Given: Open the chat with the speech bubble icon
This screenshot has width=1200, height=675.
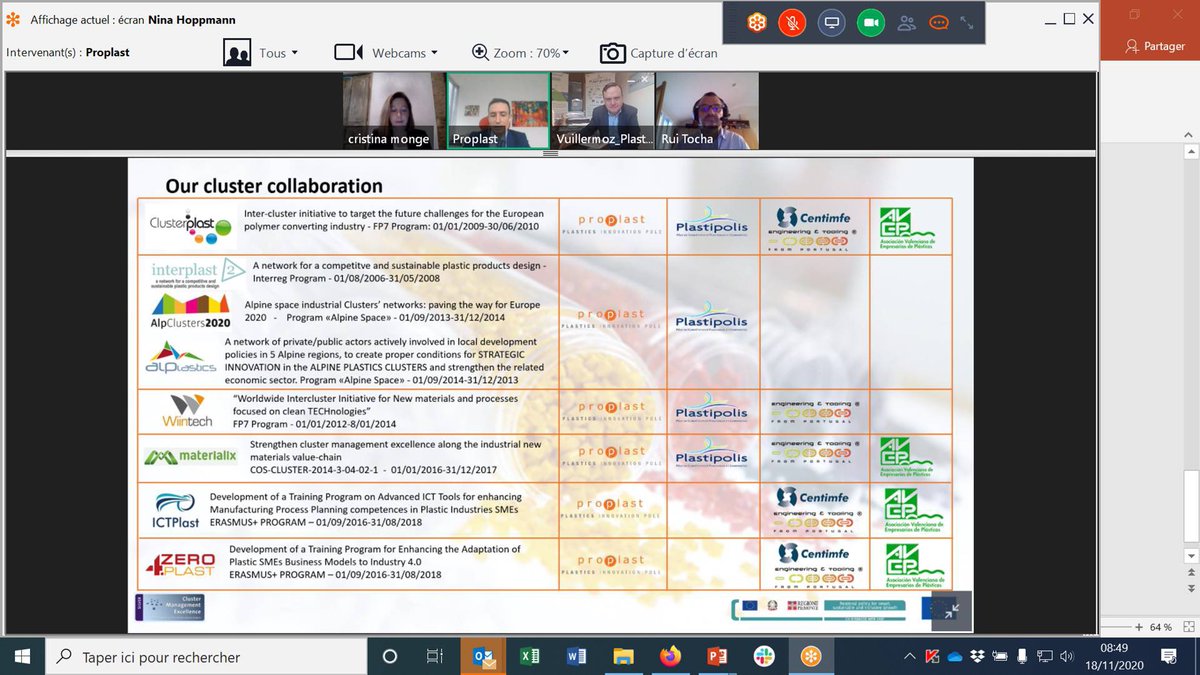Looking at the screenshot, I should (938, 22).
